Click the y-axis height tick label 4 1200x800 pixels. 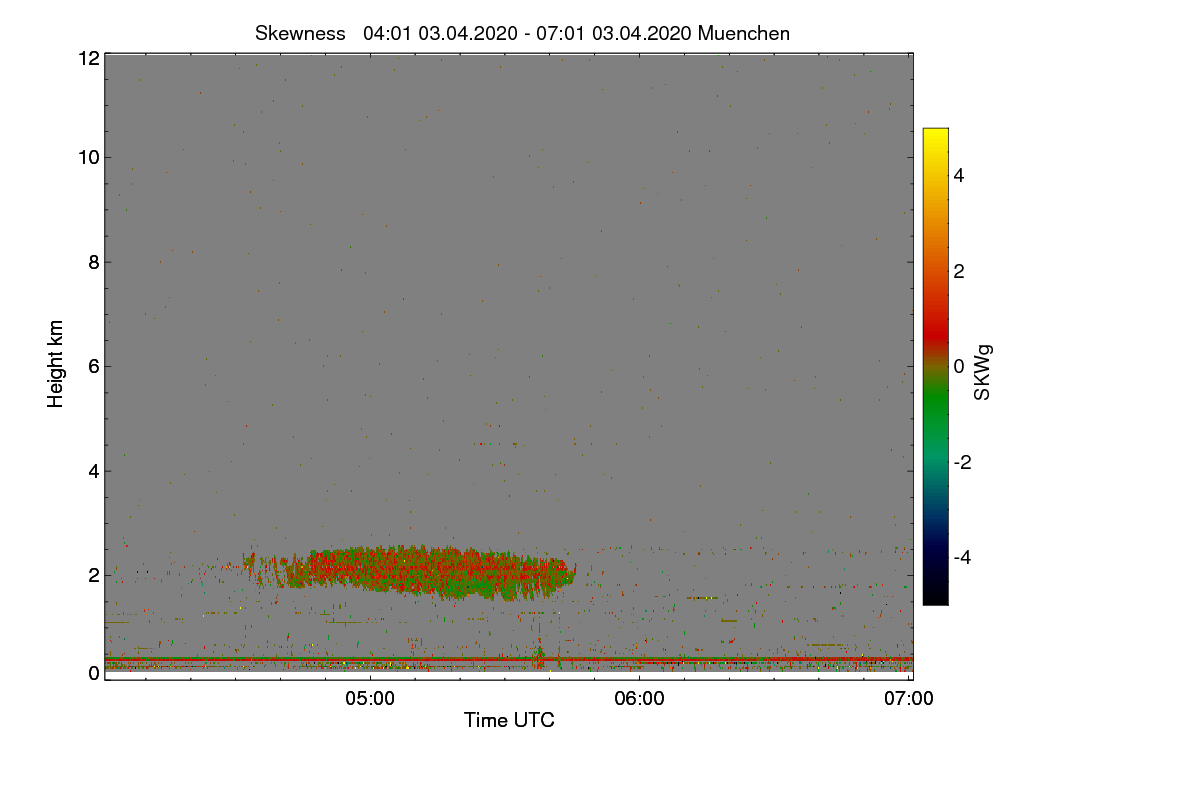[x=94, y=470]
